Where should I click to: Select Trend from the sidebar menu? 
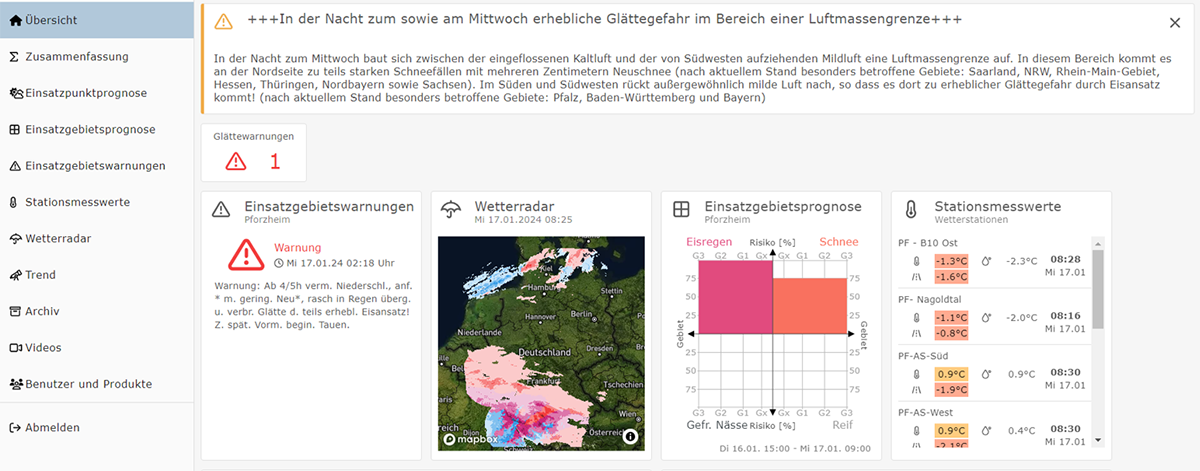click(x=40, y=275)
